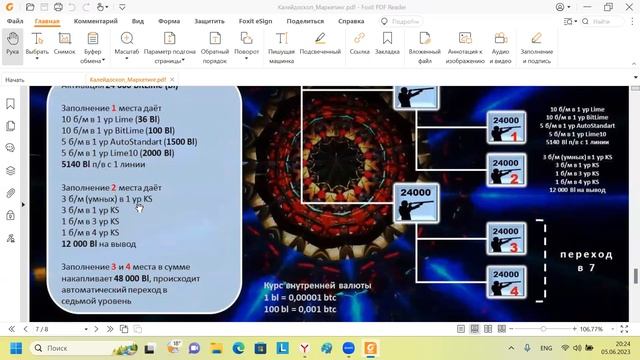Open the Pages panel in left sidebar
The width and height of the screenshot is (640, 360).
point(11,126)
